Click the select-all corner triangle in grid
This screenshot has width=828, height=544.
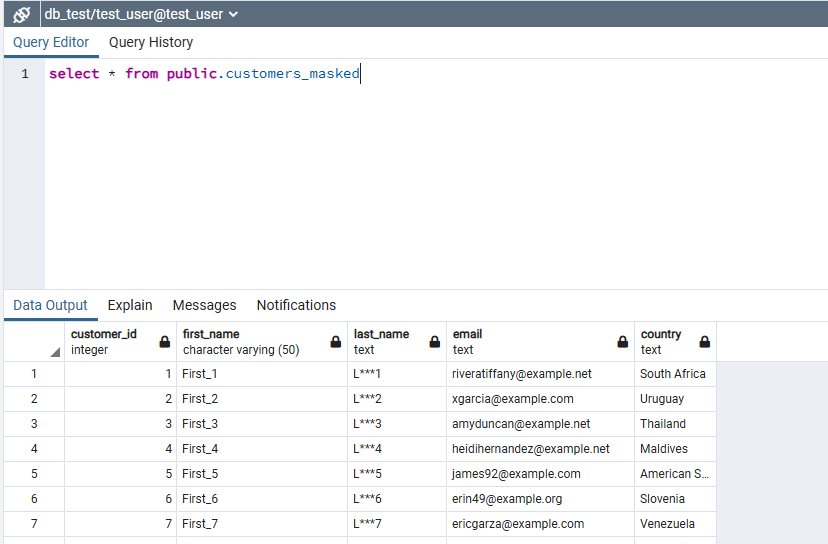(55, 352)
